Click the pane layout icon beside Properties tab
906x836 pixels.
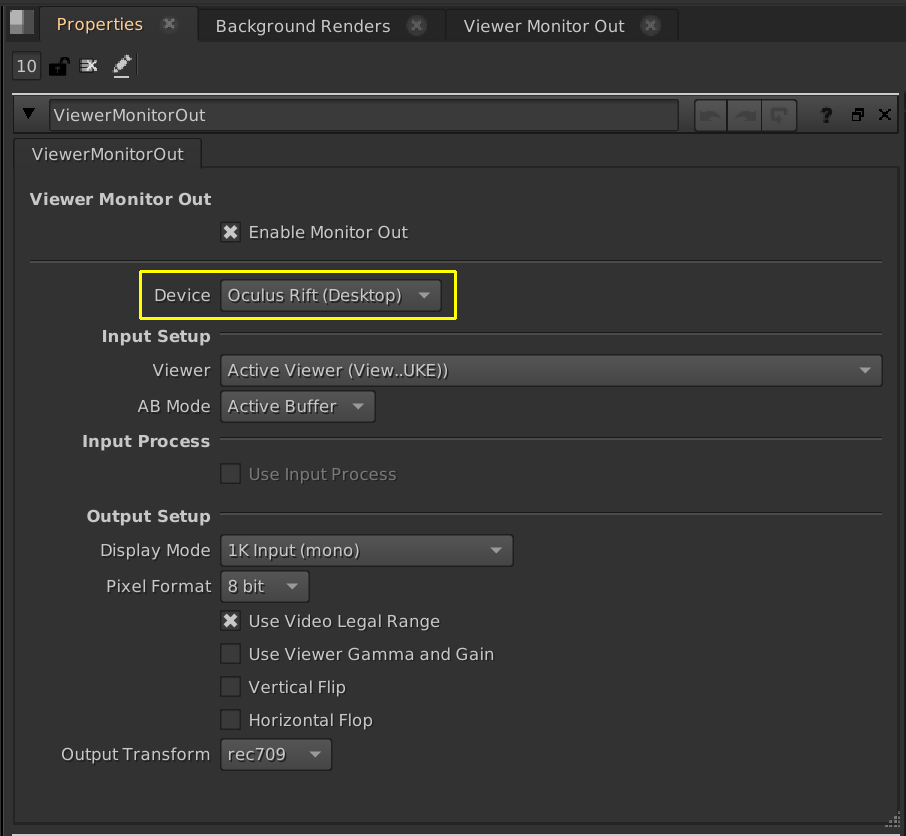pos(21,23)
